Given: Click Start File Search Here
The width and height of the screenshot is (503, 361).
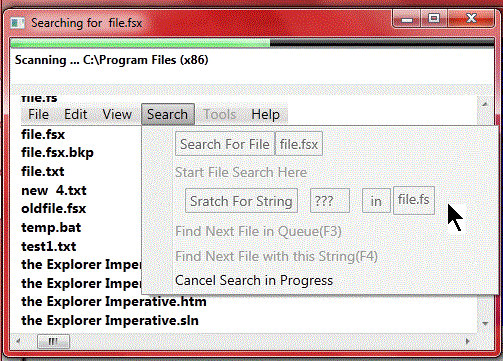Looking at the screenshot, I should click(x=241, y=172).
